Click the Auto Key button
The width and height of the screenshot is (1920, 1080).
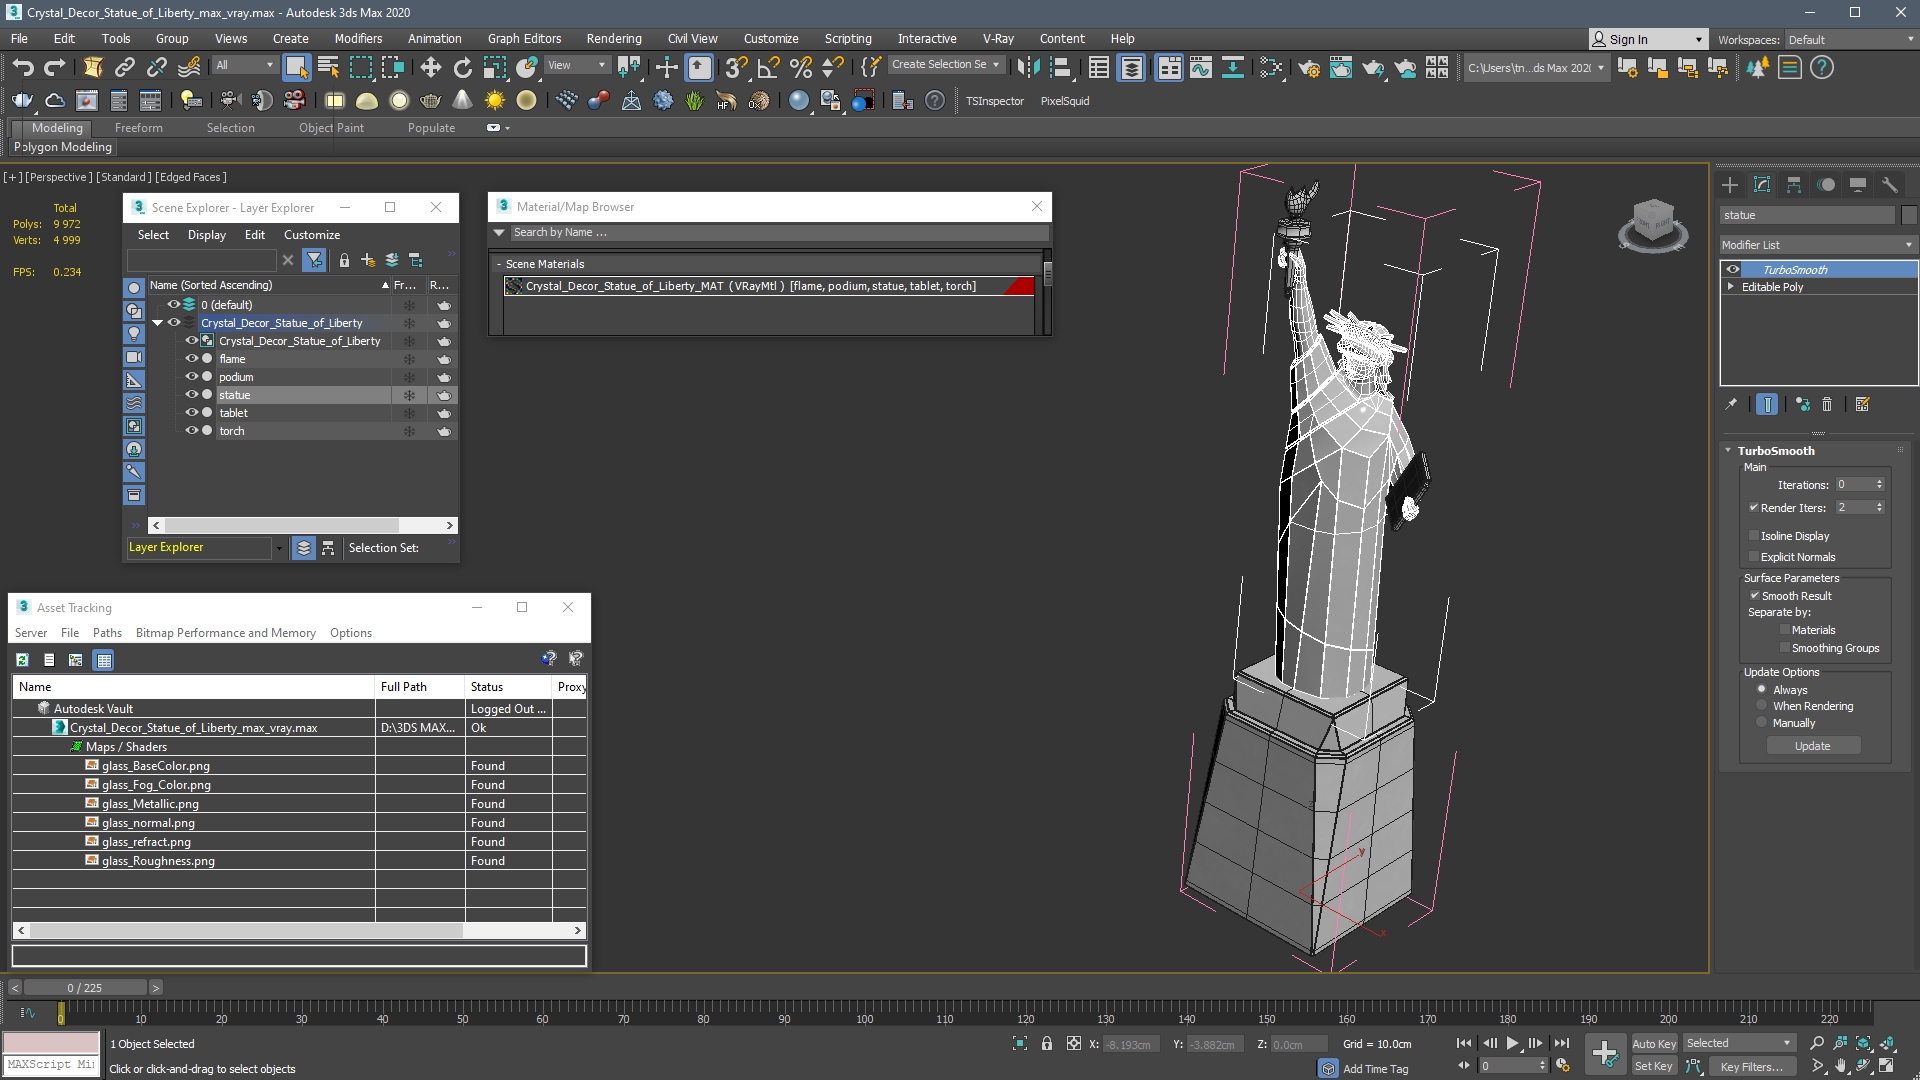1654,1044
